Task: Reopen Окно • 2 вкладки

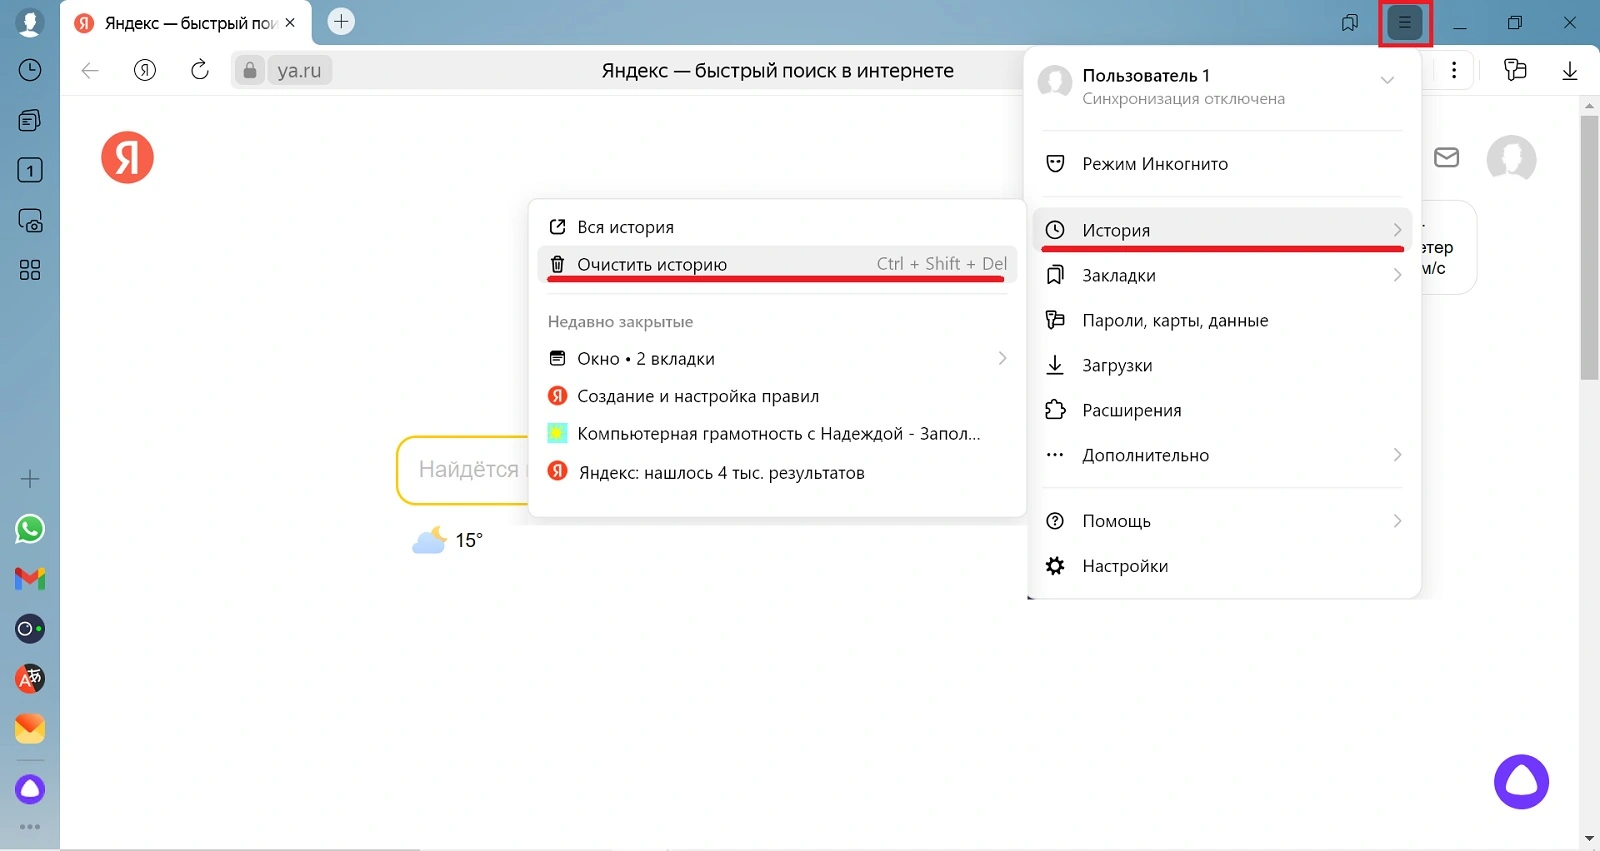Action: [777, 358]
